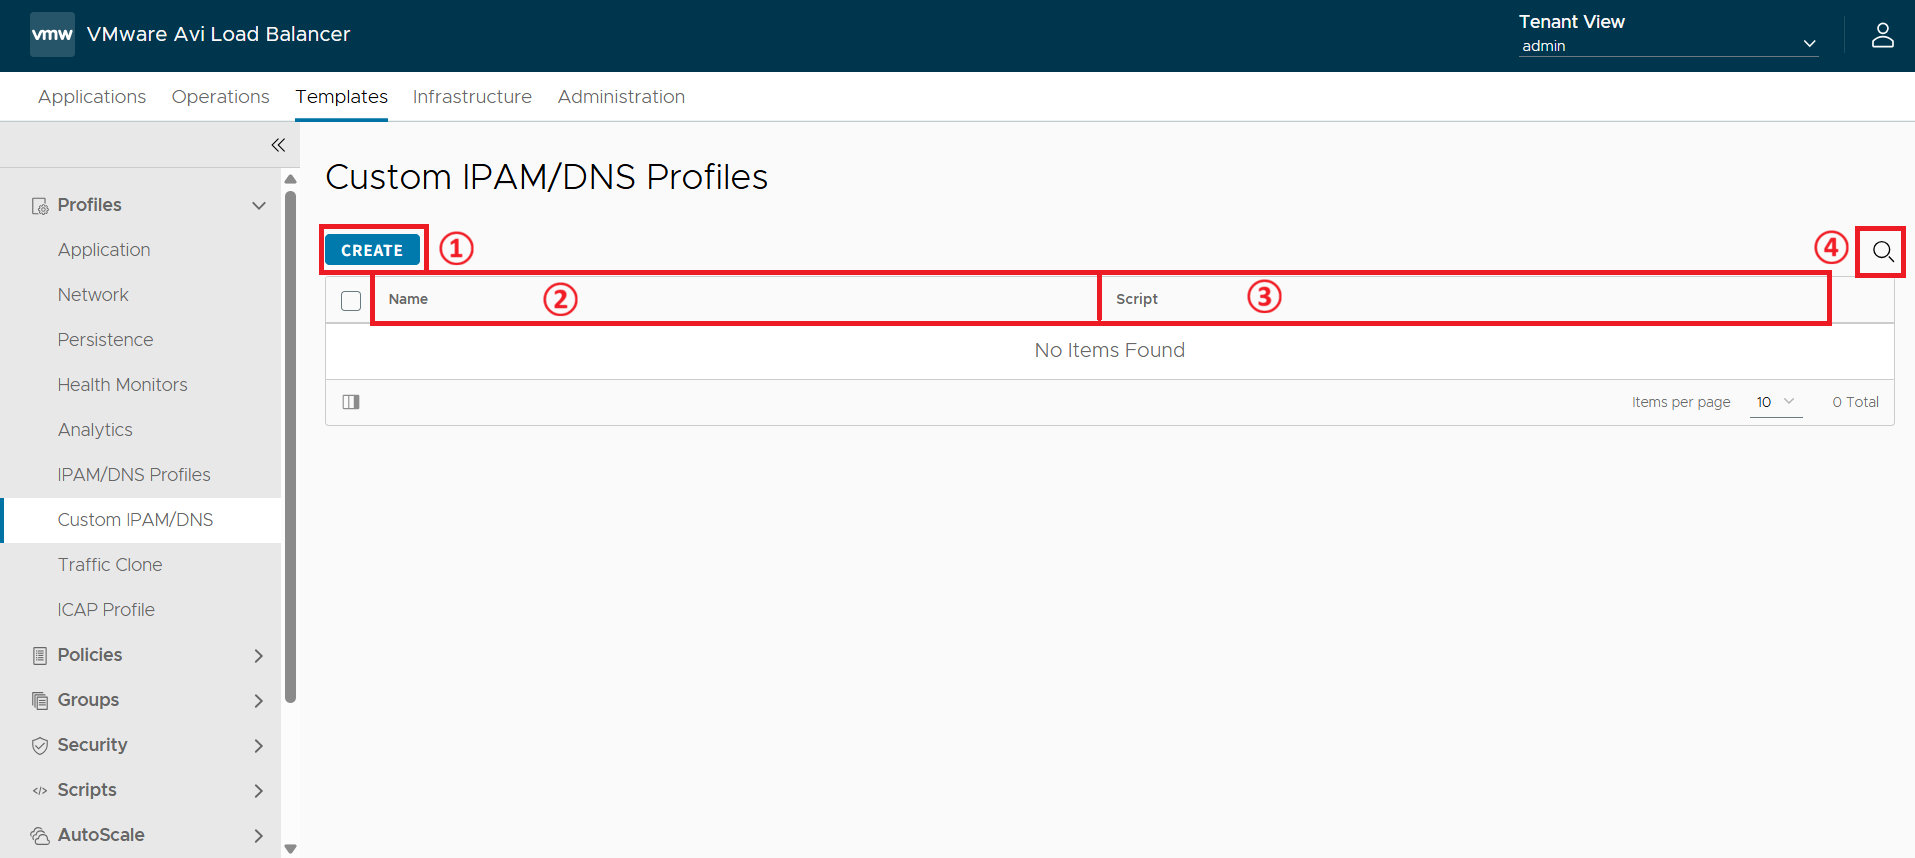The image size is (1915, 858).
Task: Open the user account icon
Action: (1882, 35)
